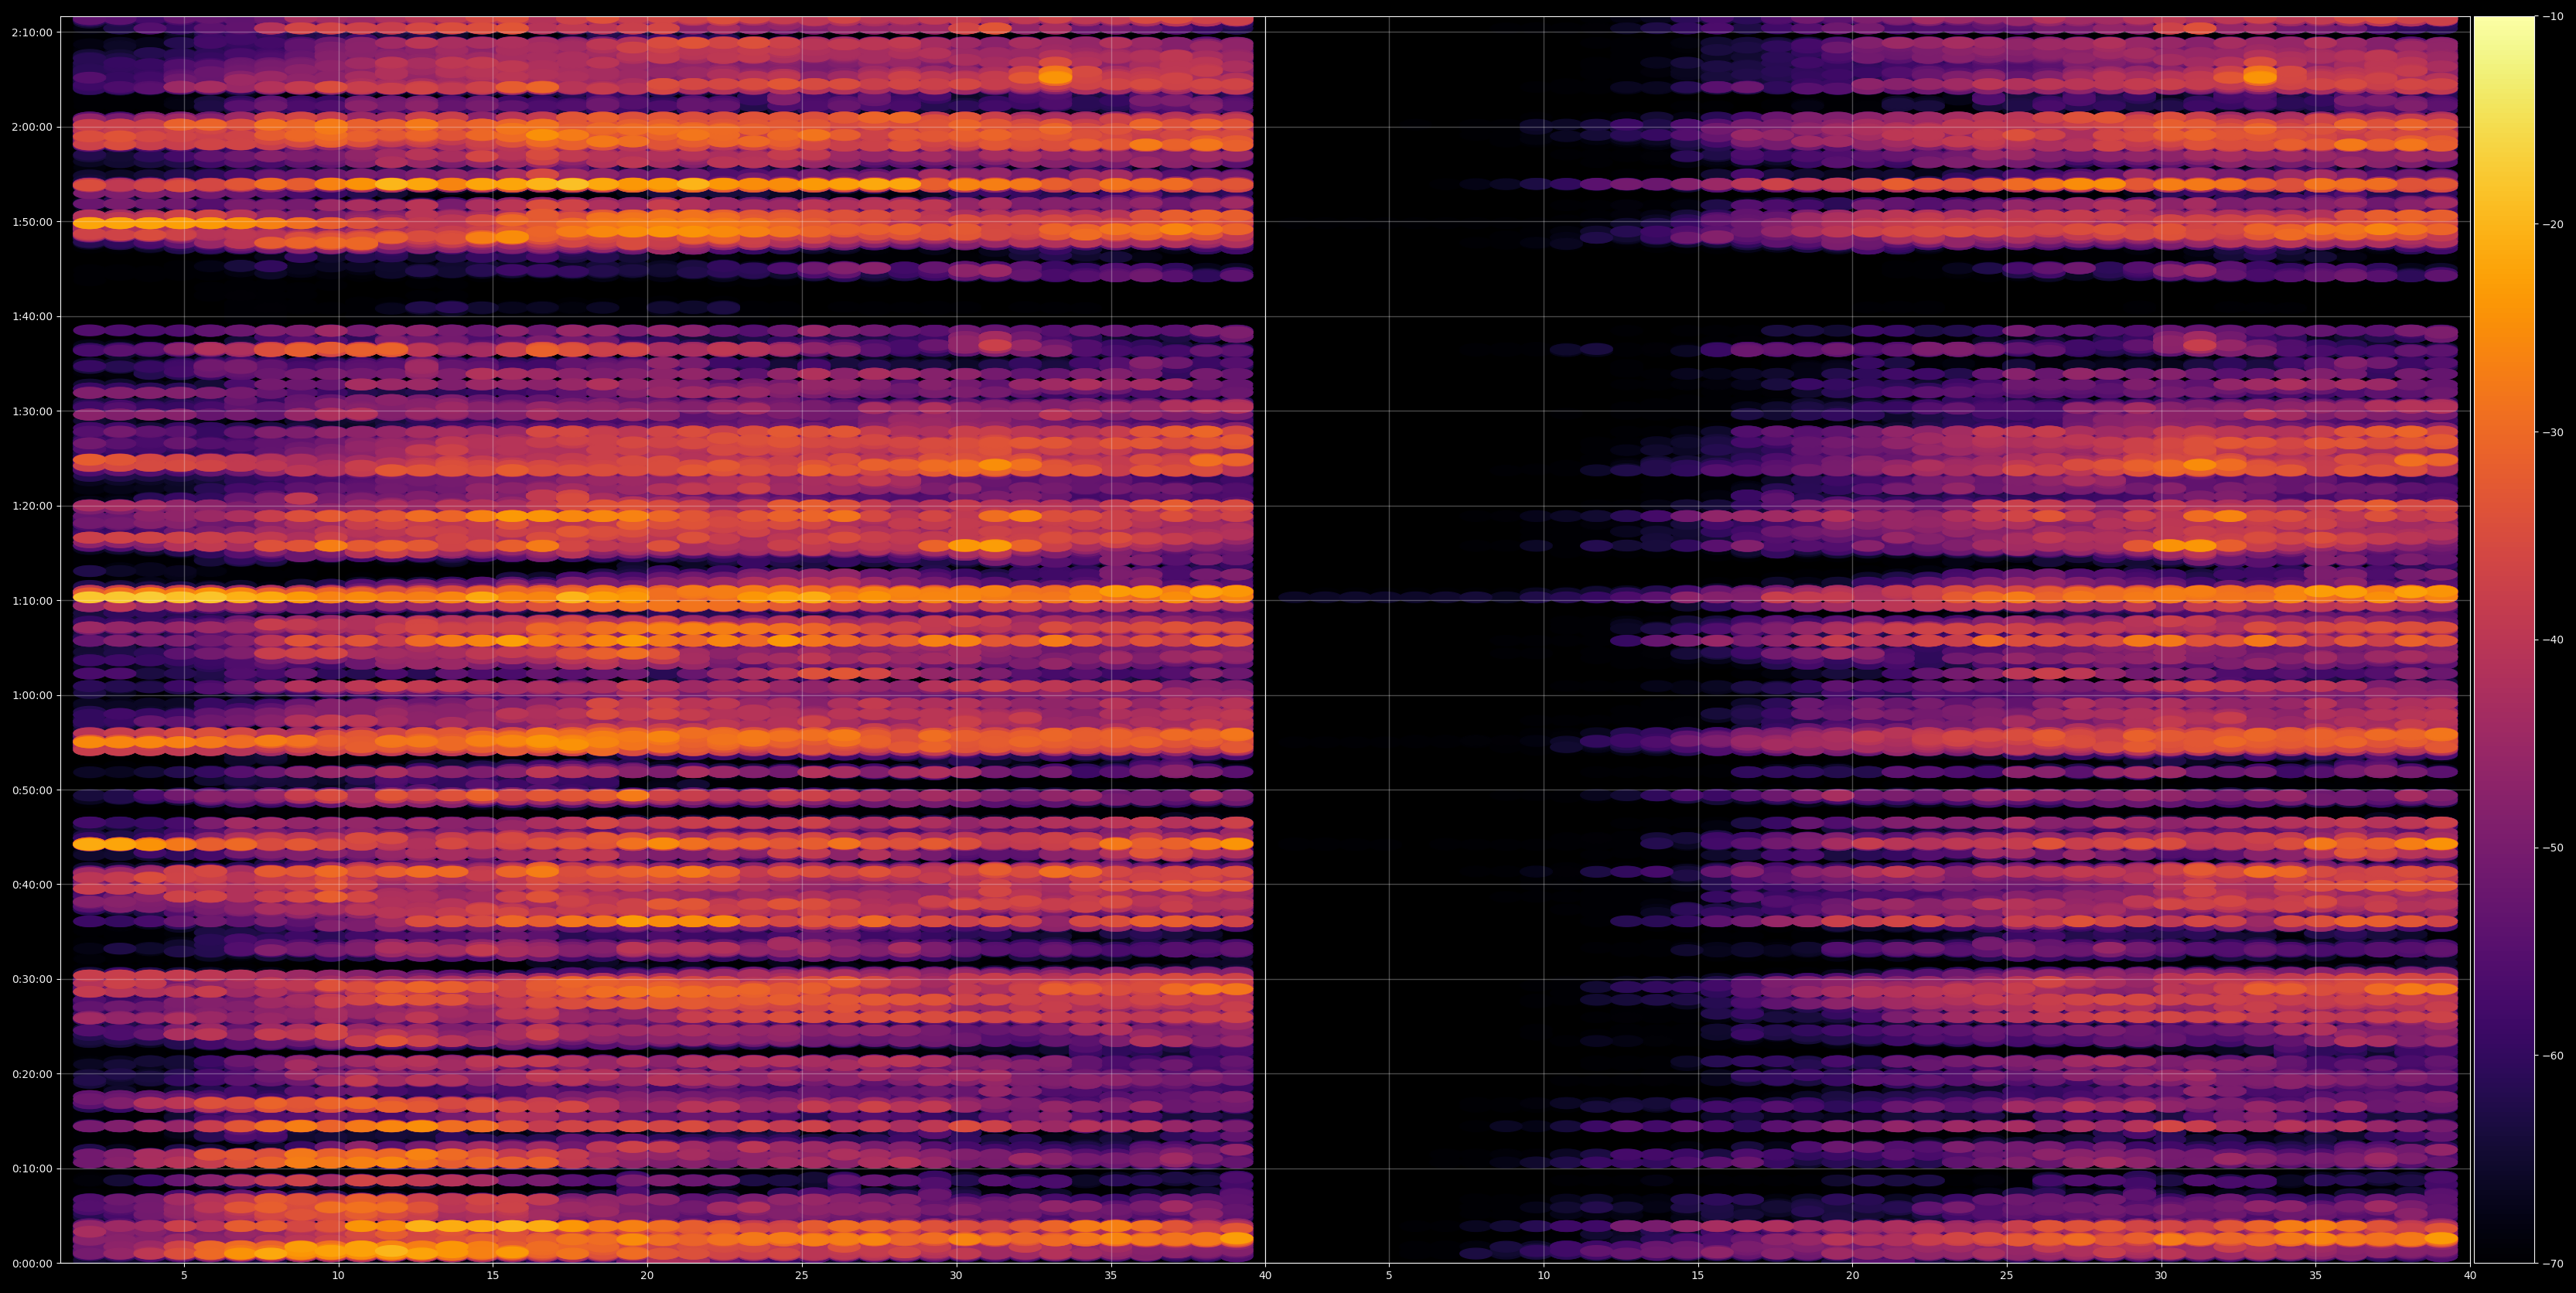Select the −70 label beside the colorbar
This screenshot has height=1293, width=2576.
click(2552, 1263)
